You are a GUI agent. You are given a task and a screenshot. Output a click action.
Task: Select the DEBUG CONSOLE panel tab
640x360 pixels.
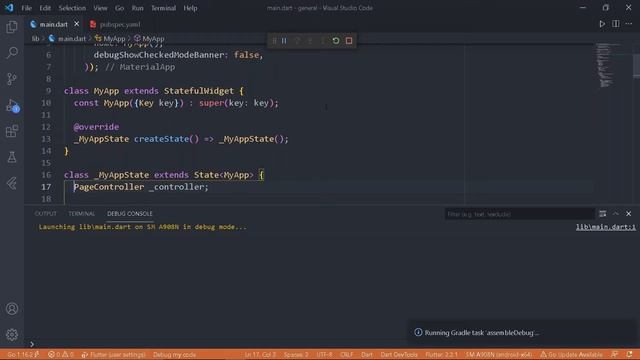click(130, 214)
